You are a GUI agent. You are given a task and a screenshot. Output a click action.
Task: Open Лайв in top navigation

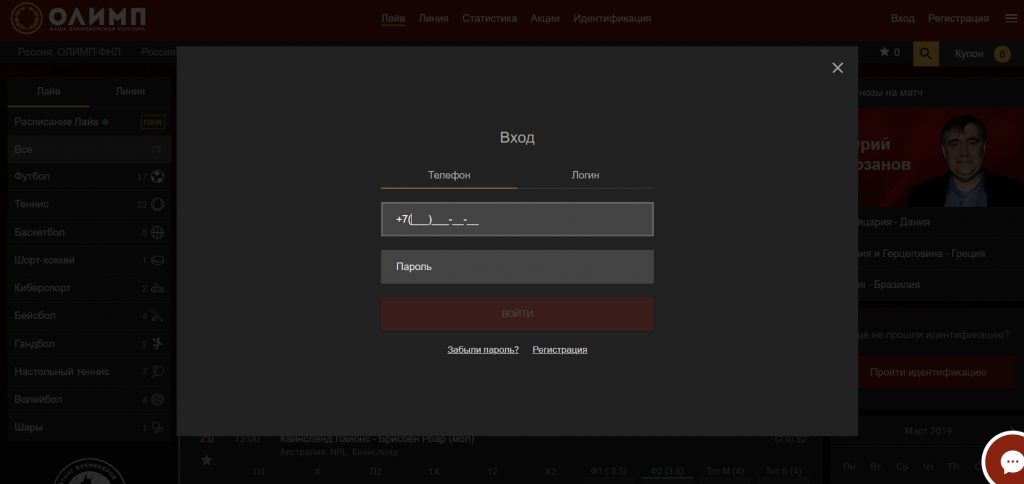pyautogui.click(x=393, y=18)
